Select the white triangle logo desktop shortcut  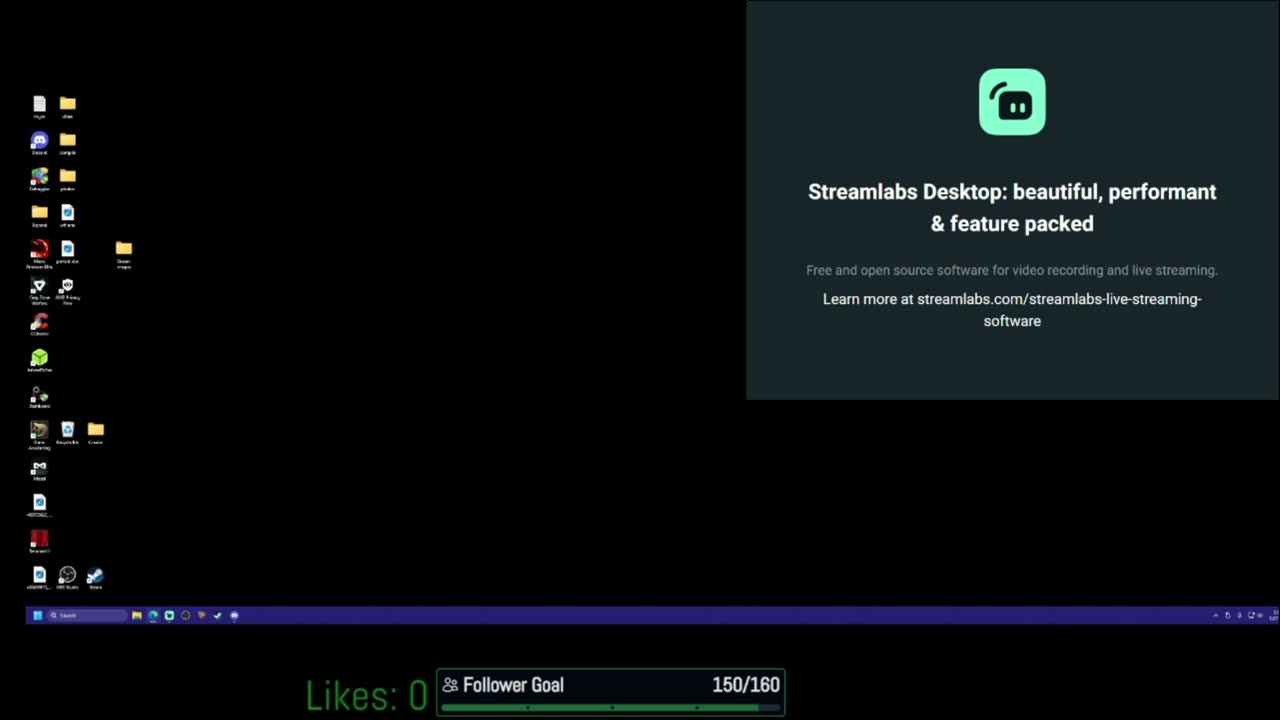pyautogui.click(x=39, y=289)
